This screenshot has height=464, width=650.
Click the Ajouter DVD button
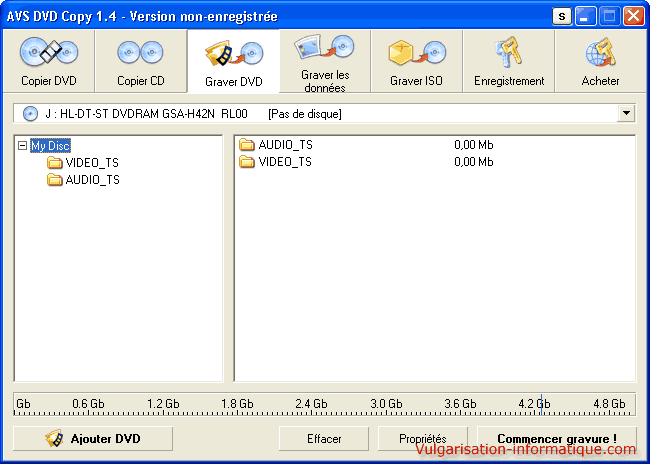93,439
